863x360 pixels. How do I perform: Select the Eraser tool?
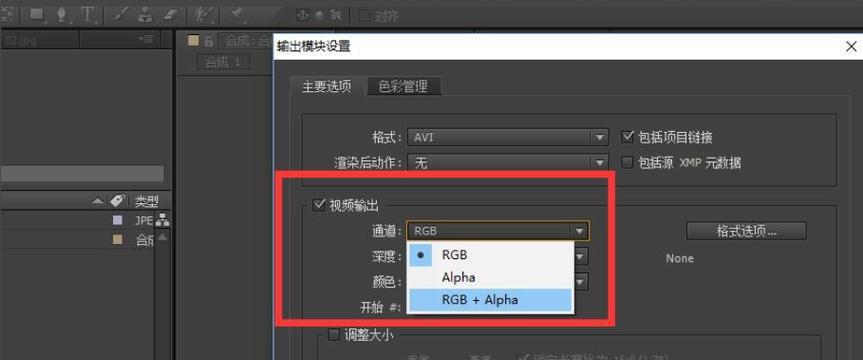point(172,15)
